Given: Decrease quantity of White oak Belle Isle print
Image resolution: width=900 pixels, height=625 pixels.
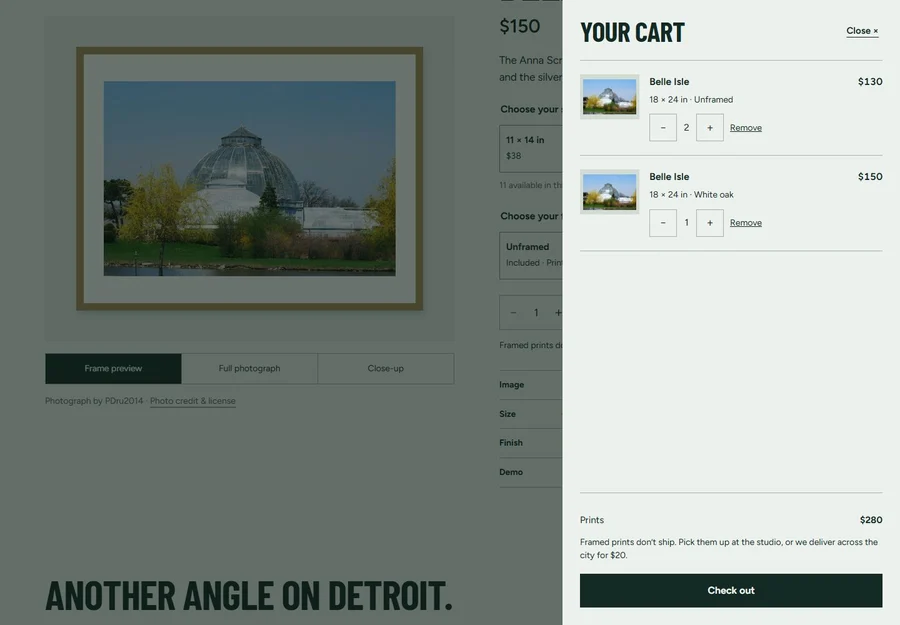Looking at the screenshot, I should pyautogui.click(x=663, y=223).
